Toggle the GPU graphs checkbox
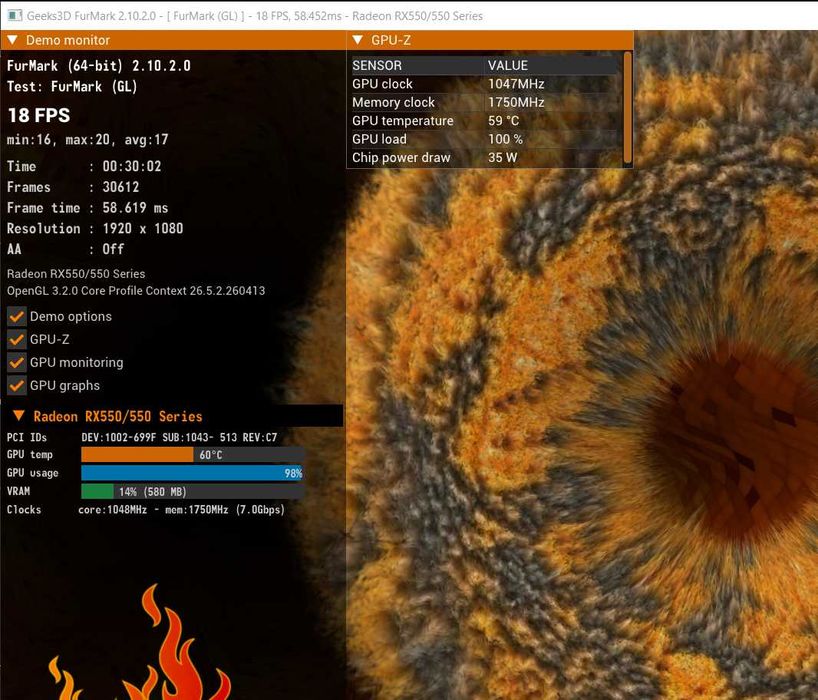The width and height of the screenshot is (818, 700). (x=17, y=385)
